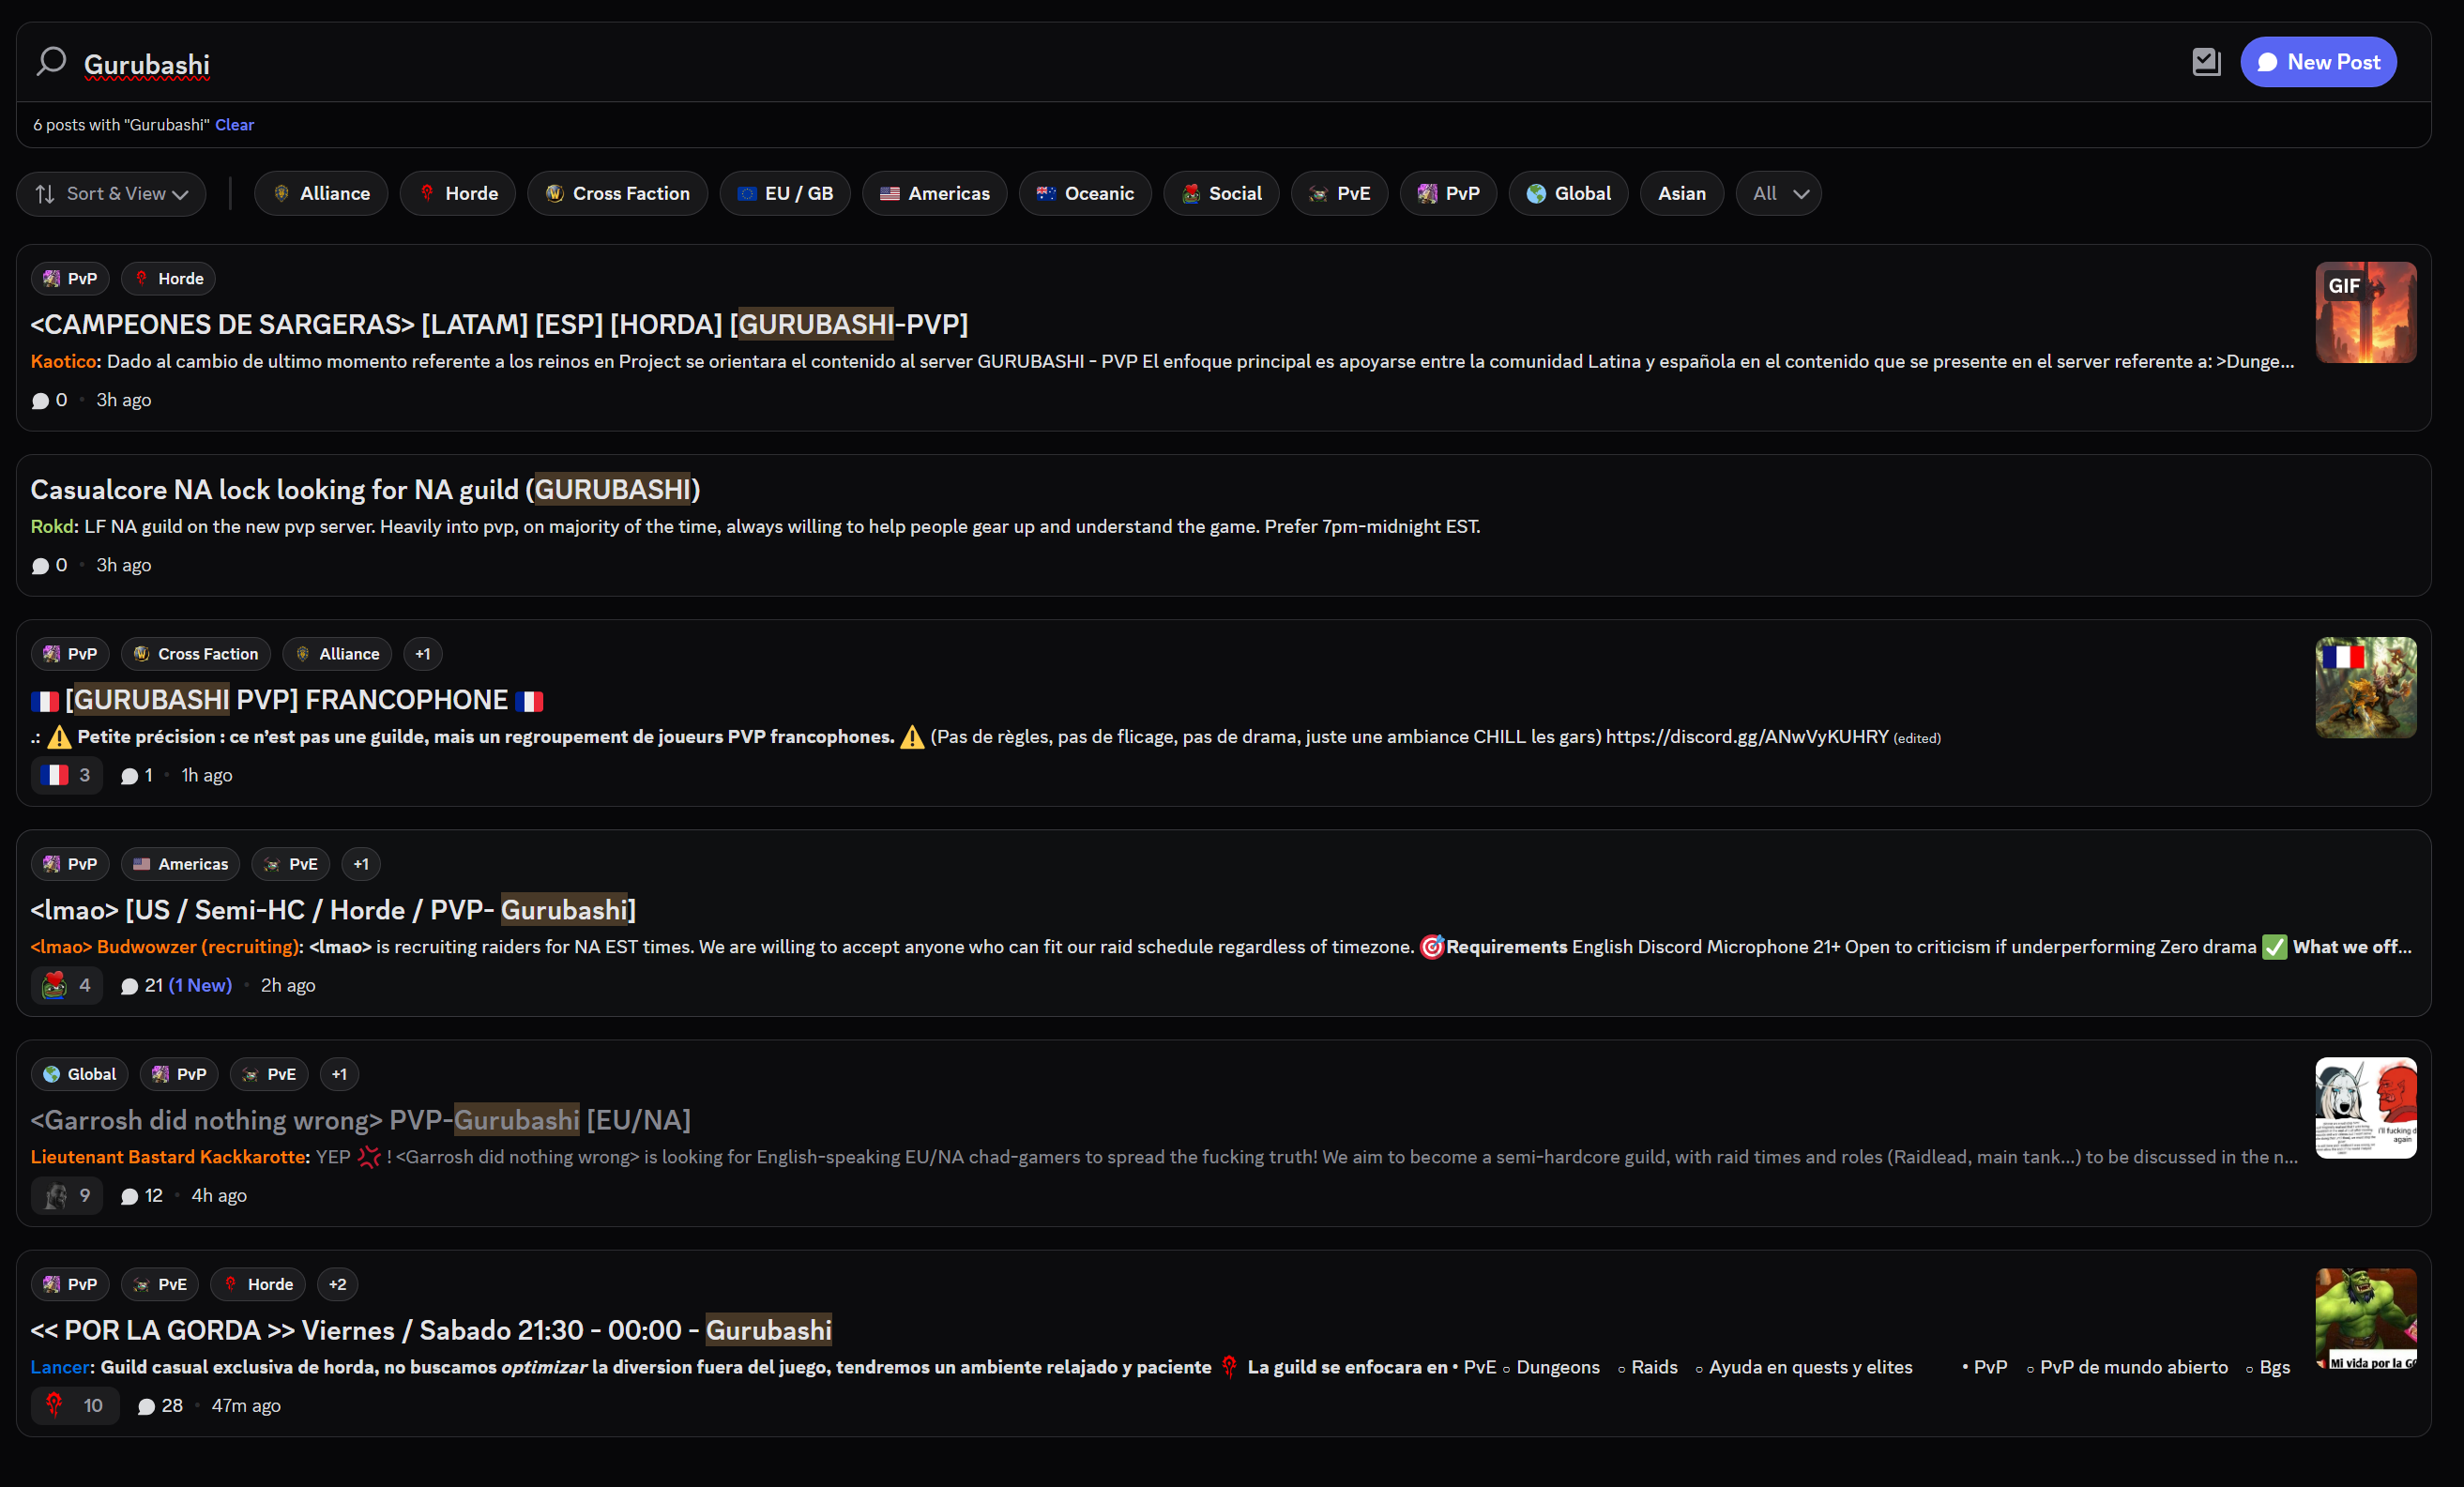Viewport: 2464px width, 1487px height.
Task: Click the 12 comments icon on the Garrosh post
Action: (129, 1196)
